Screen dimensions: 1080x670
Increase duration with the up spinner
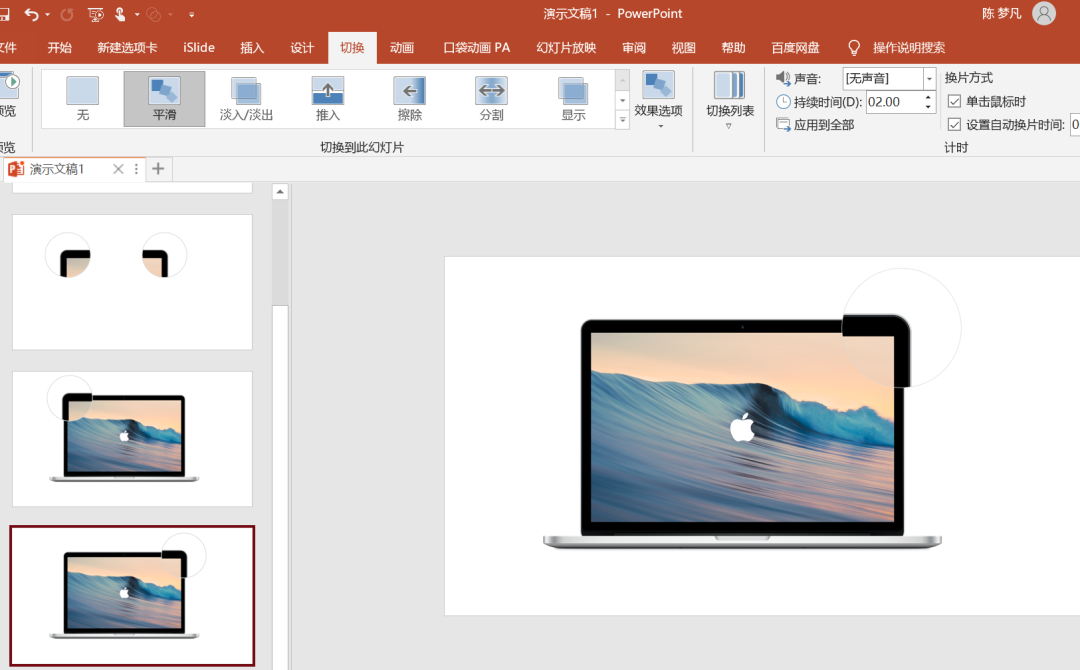pyautogui.click(x=928, y=97)
